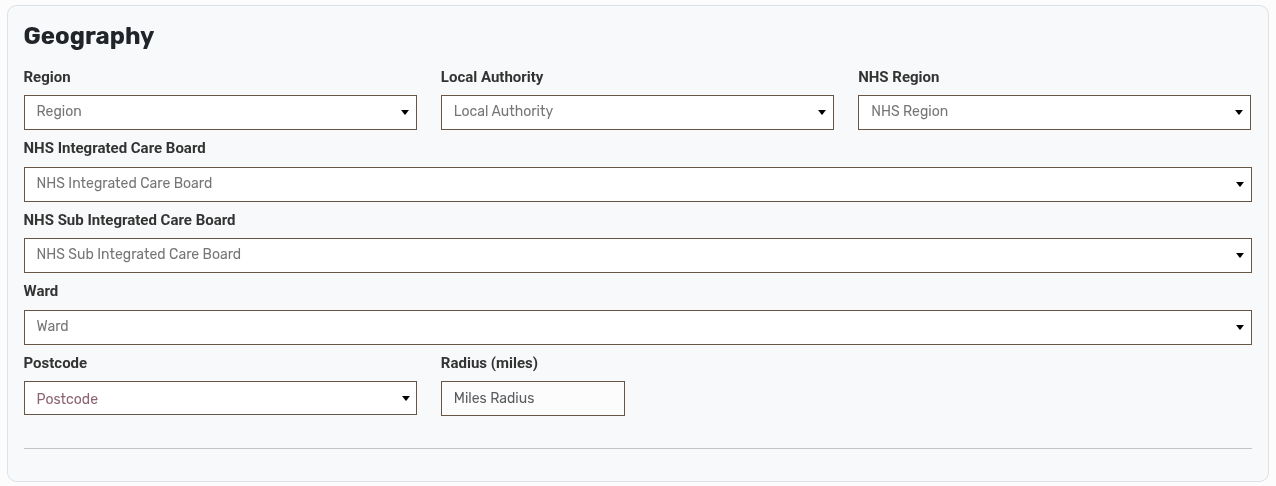The height and width of the screenshot is (486, 1276).
Task: Click the Ward dropdown arrow icon
Action: 1239,328
